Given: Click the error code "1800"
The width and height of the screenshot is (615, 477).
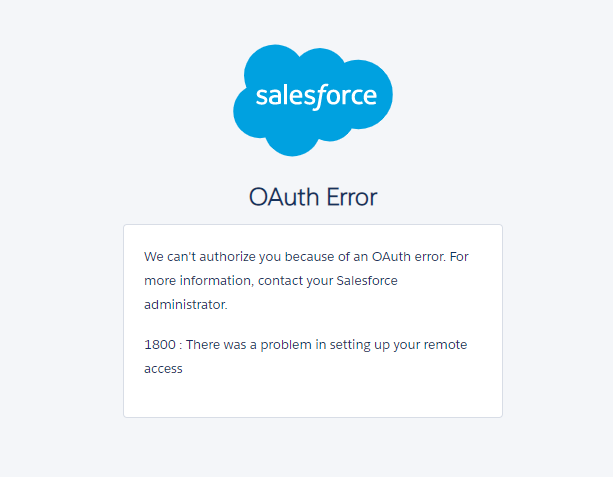Looking at the screenshot, I should tap(159, 345).
